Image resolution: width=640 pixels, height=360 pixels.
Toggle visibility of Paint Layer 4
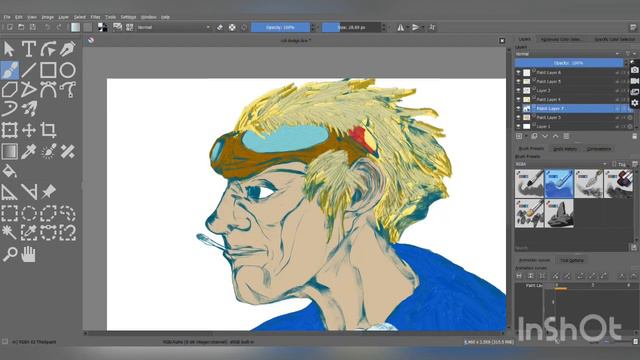pyautogui.click(x=518, y=99)
